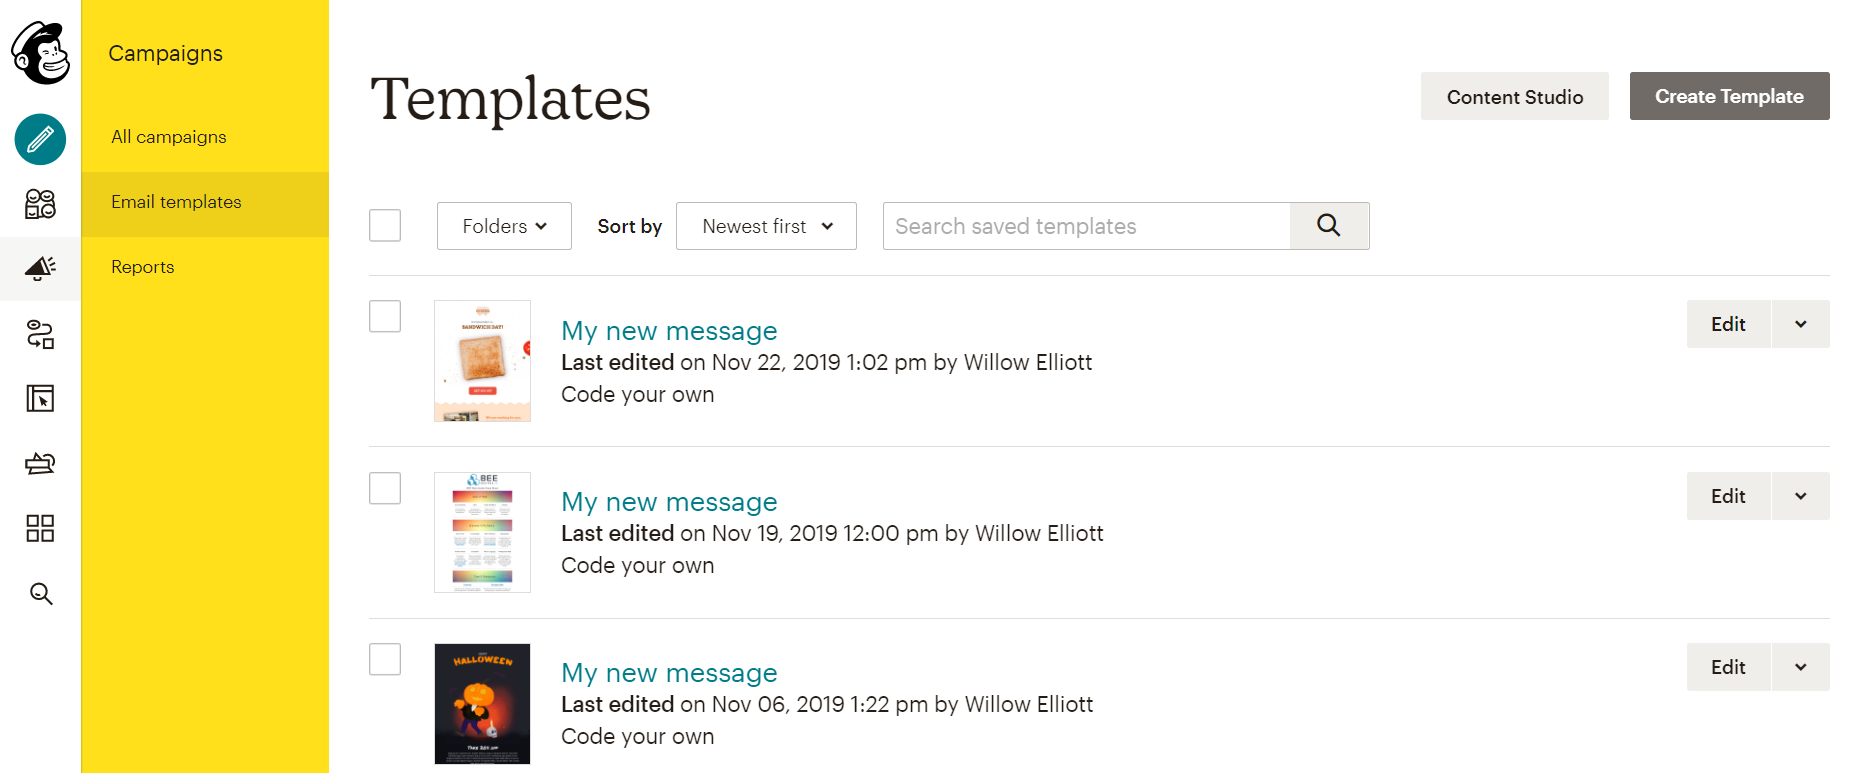Click the search templates magnifier button
Screen dimensions: 1868x773
click(1329, 226)
